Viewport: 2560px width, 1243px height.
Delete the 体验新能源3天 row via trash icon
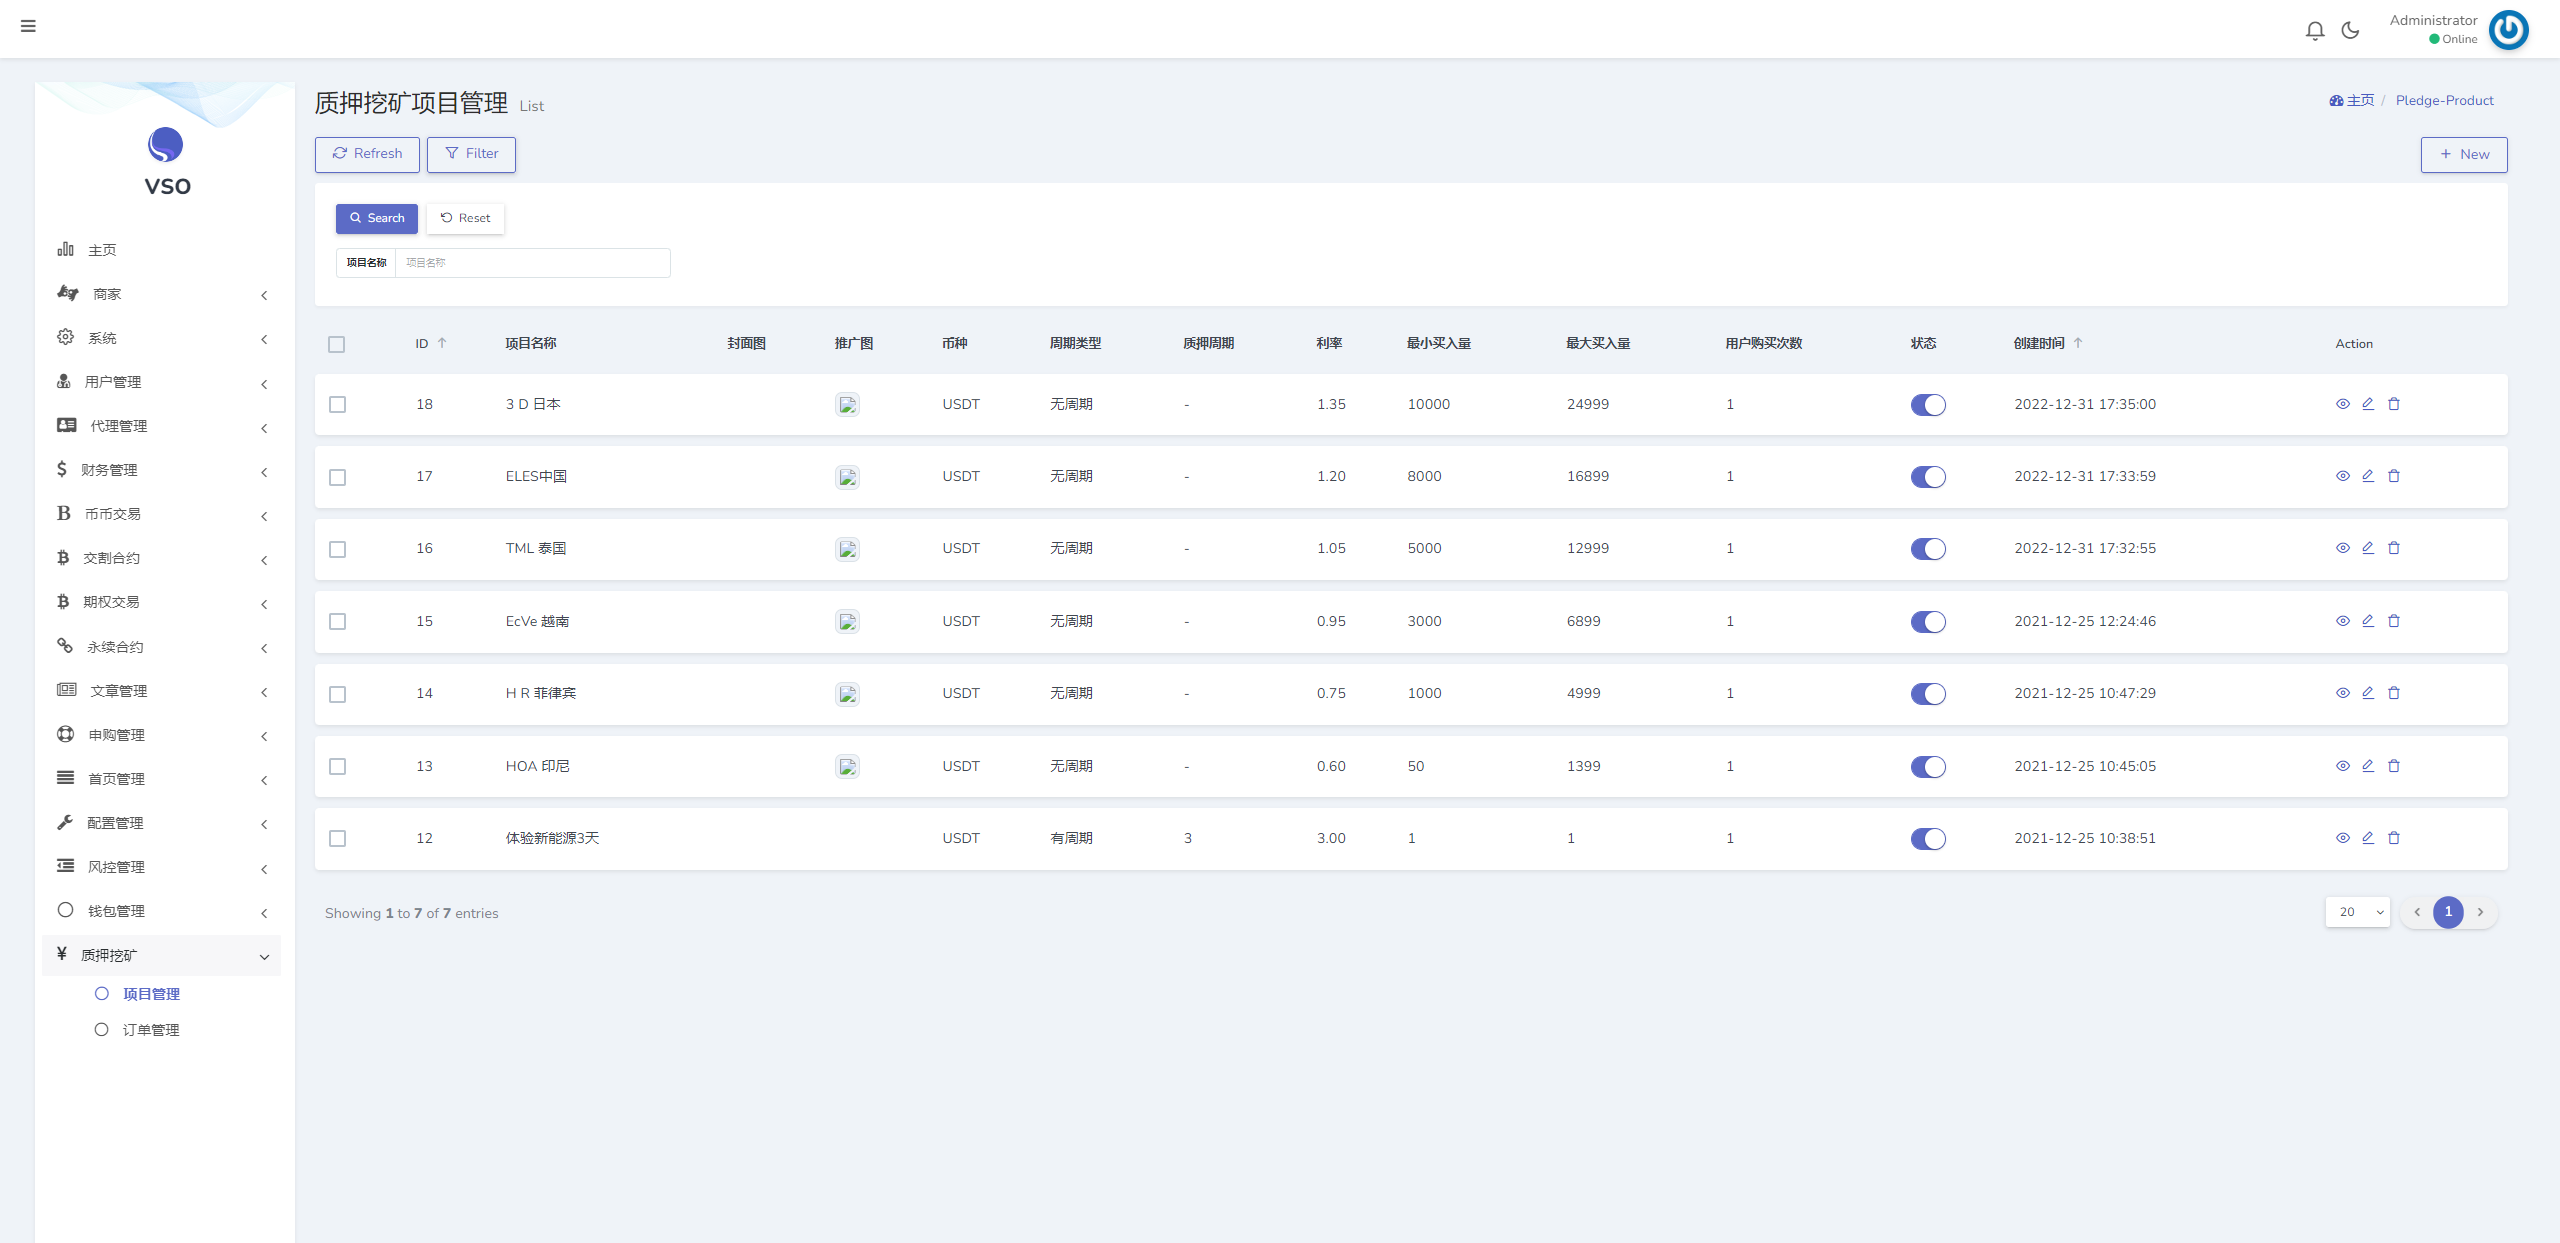tap(2394, 838)
